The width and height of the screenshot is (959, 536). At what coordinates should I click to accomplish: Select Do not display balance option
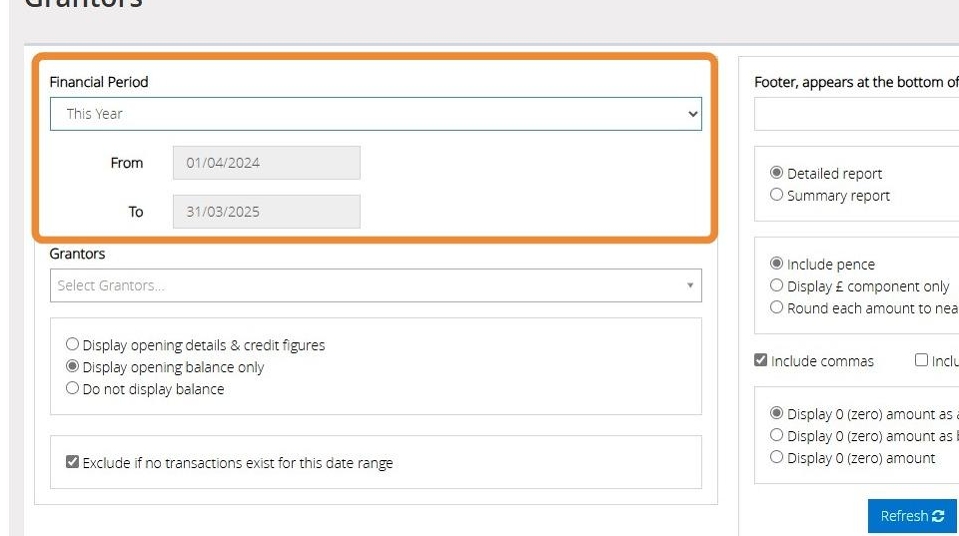pyautogui.click(x=72, y=388)
